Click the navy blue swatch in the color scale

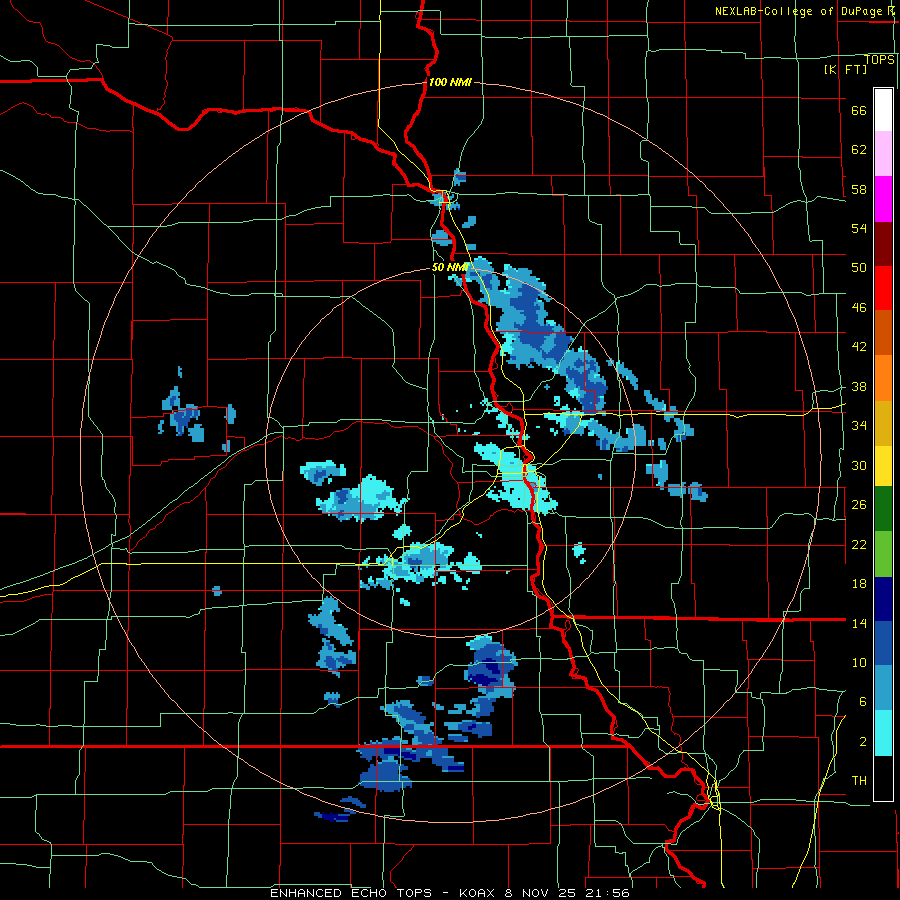coord(883,599)
